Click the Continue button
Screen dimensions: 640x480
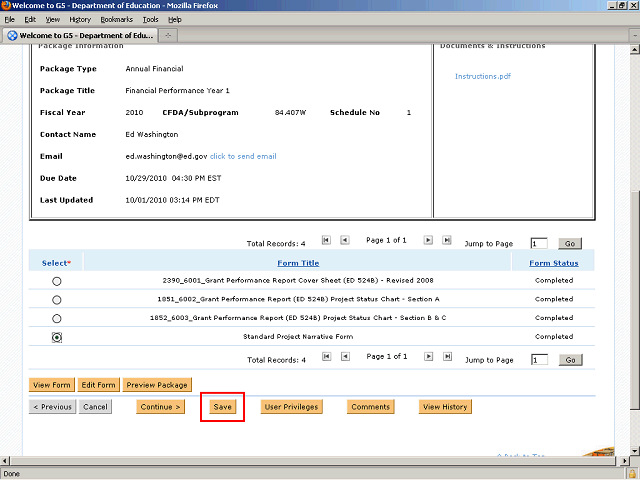(160, 407)
